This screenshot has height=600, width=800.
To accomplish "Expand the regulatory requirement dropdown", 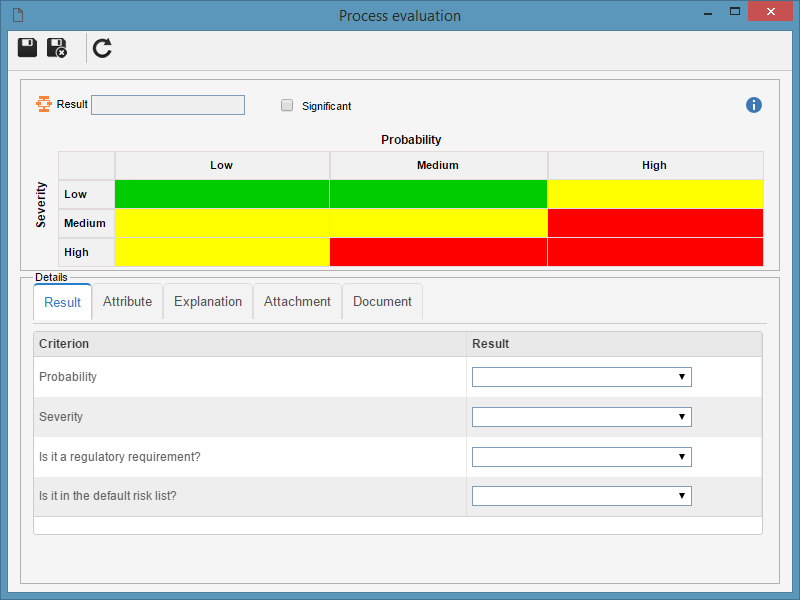I will (582, 457).
